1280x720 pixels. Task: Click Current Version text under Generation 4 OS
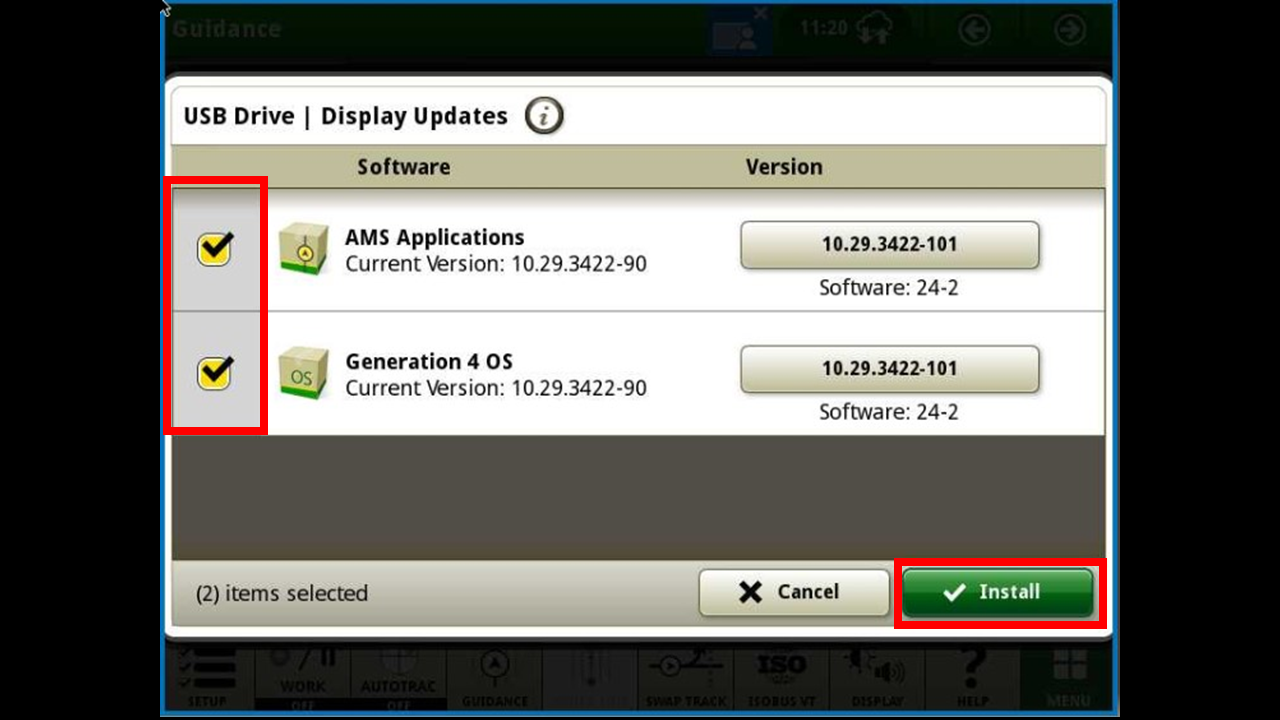496,388
